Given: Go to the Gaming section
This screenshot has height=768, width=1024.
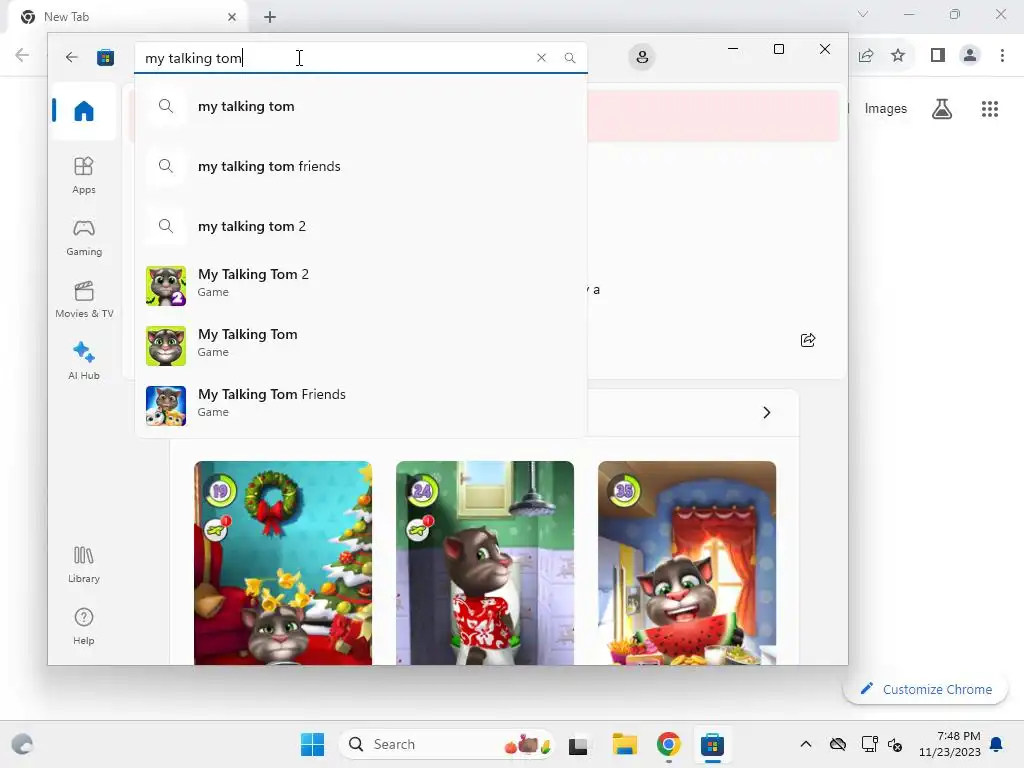Looking at the screenshot, I should 84,238.
